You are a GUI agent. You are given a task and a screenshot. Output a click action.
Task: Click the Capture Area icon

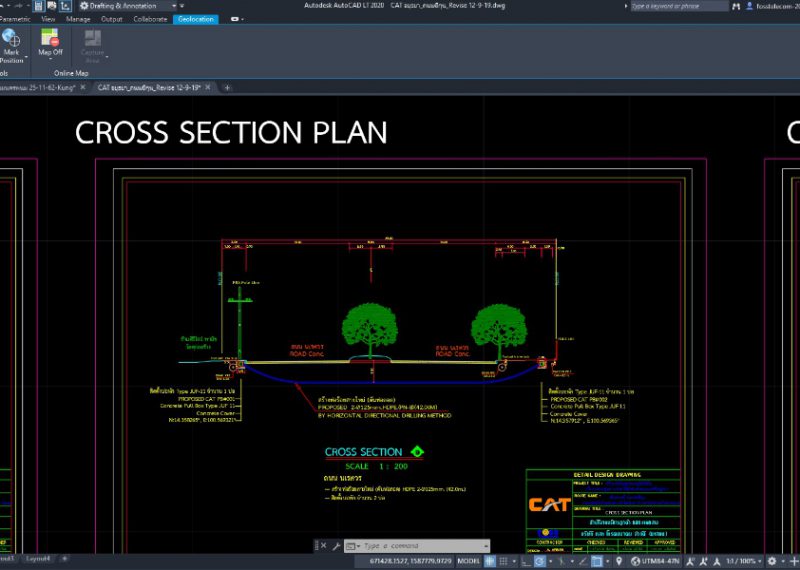click(92, 38)
